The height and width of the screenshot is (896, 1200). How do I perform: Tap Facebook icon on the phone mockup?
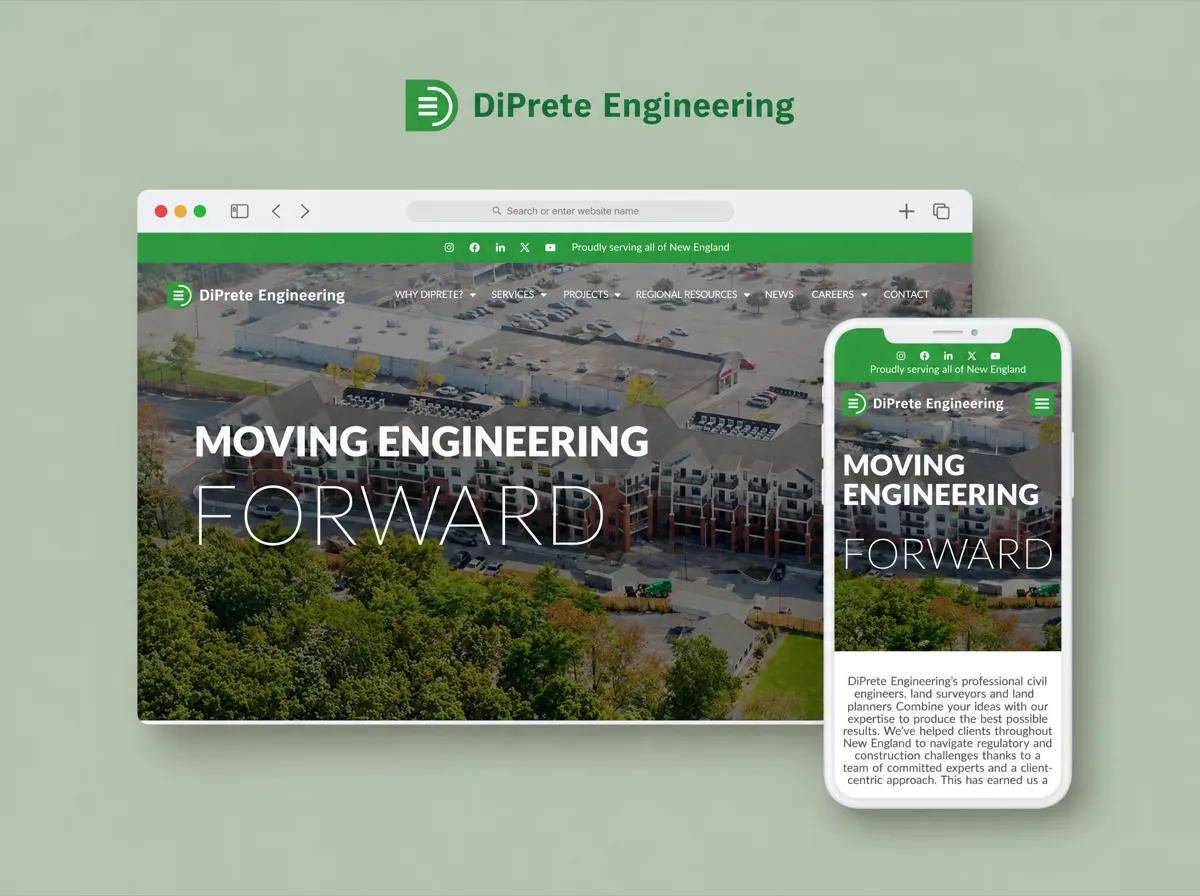[x=924, y=356]
